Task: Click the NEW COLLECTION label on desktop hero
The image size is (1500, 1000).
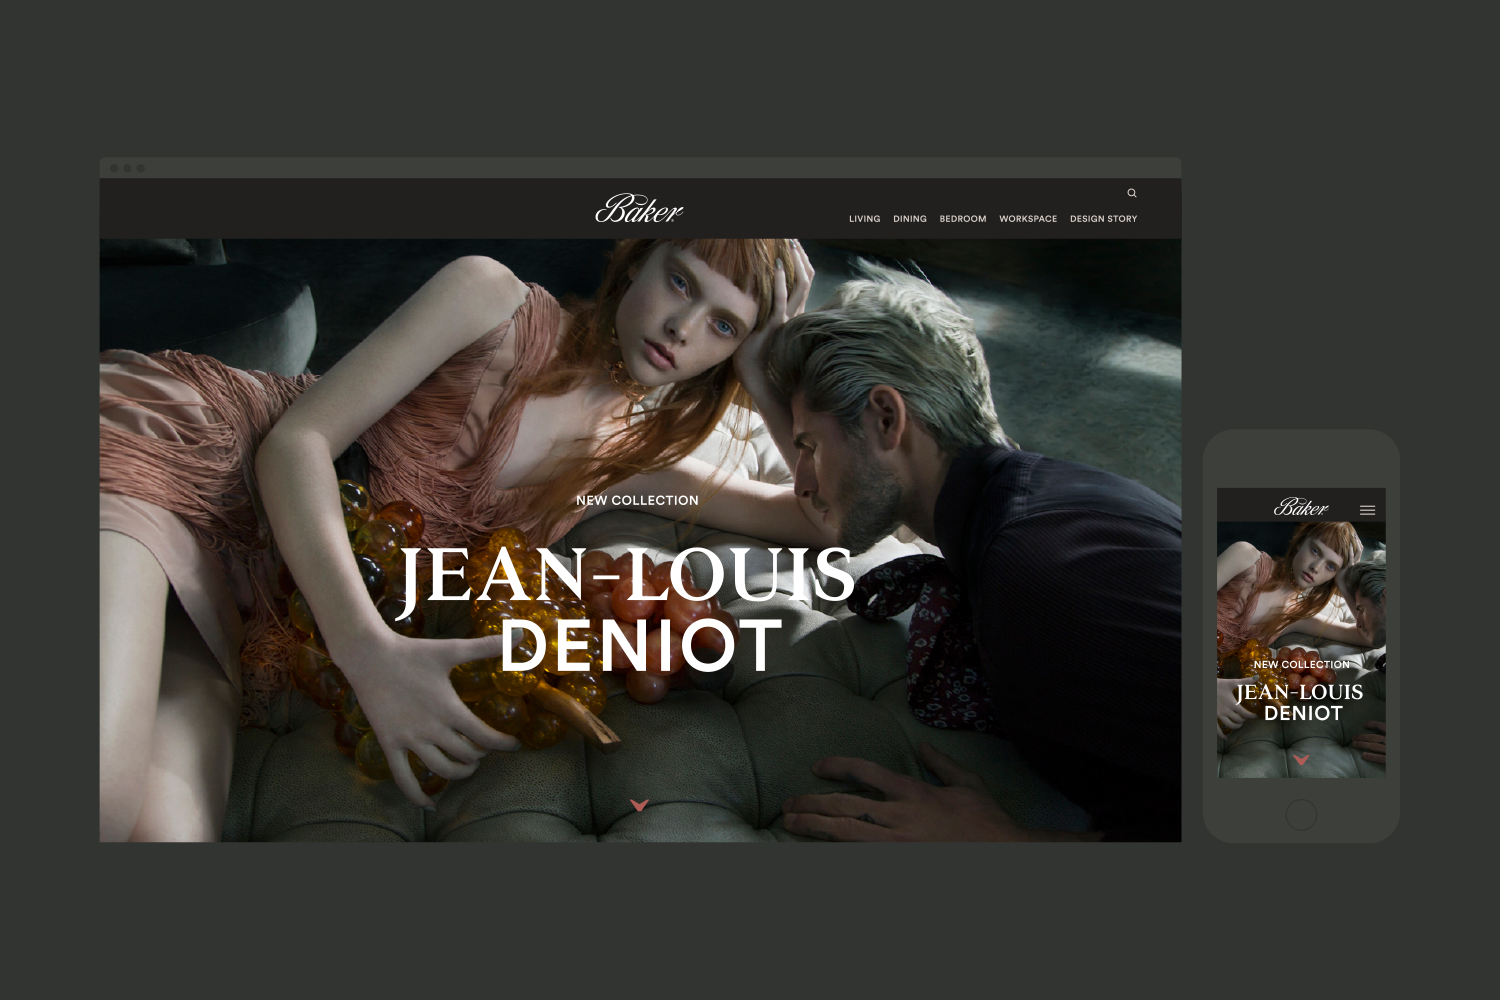Action: [637, 500]
